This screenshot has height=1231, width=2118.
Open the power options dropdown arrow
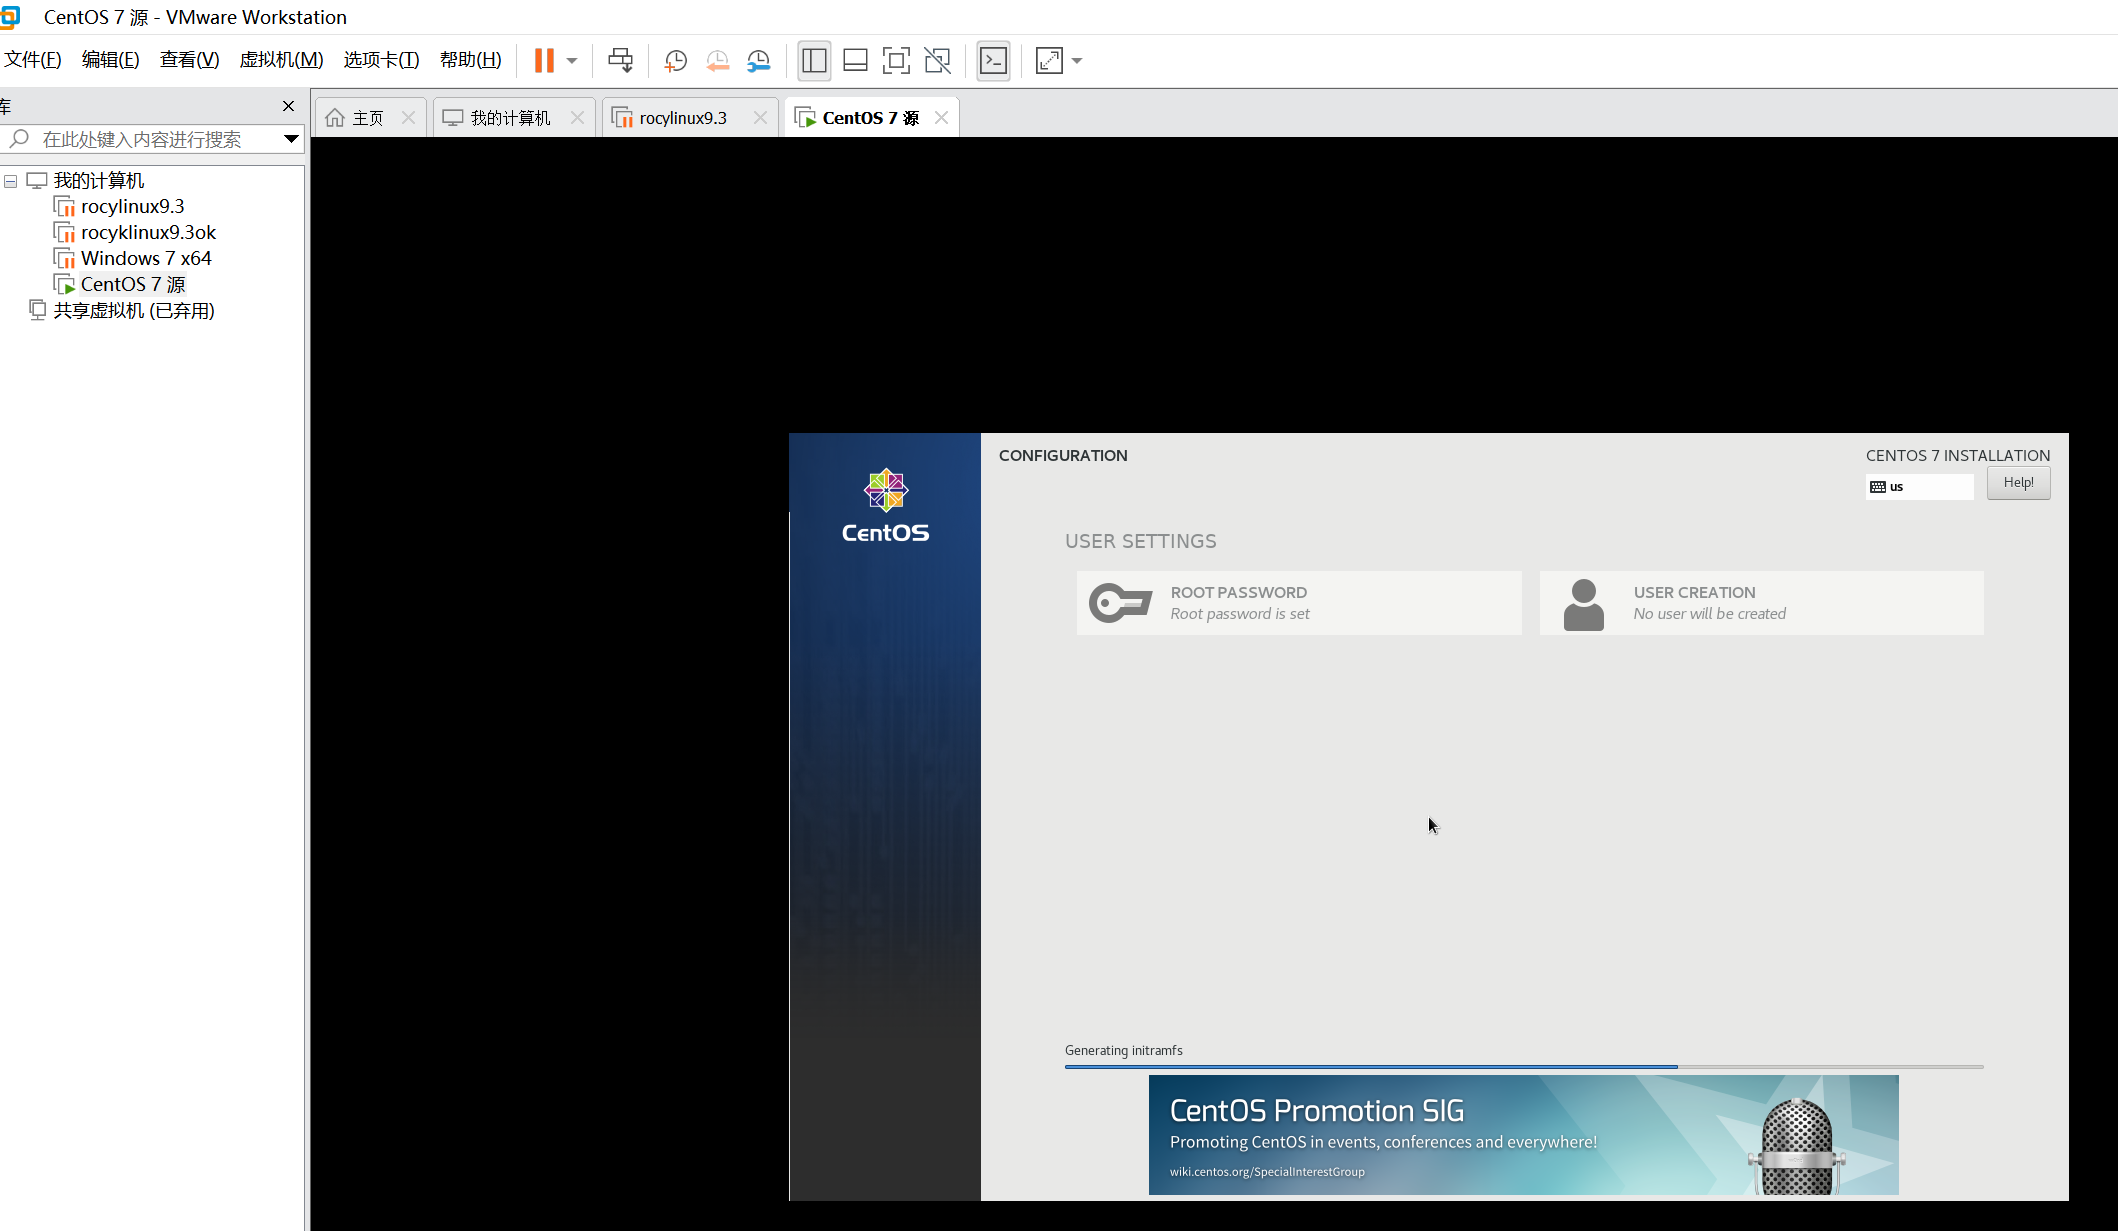point(572,61)
